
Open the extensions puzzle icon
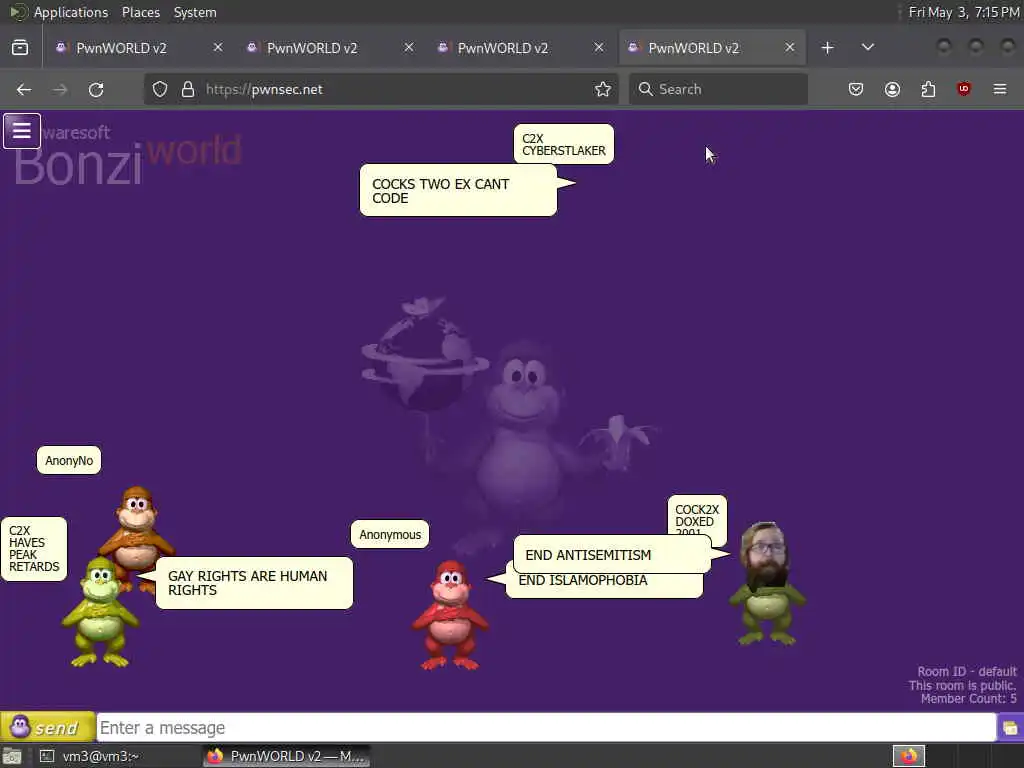click(928, 89)
